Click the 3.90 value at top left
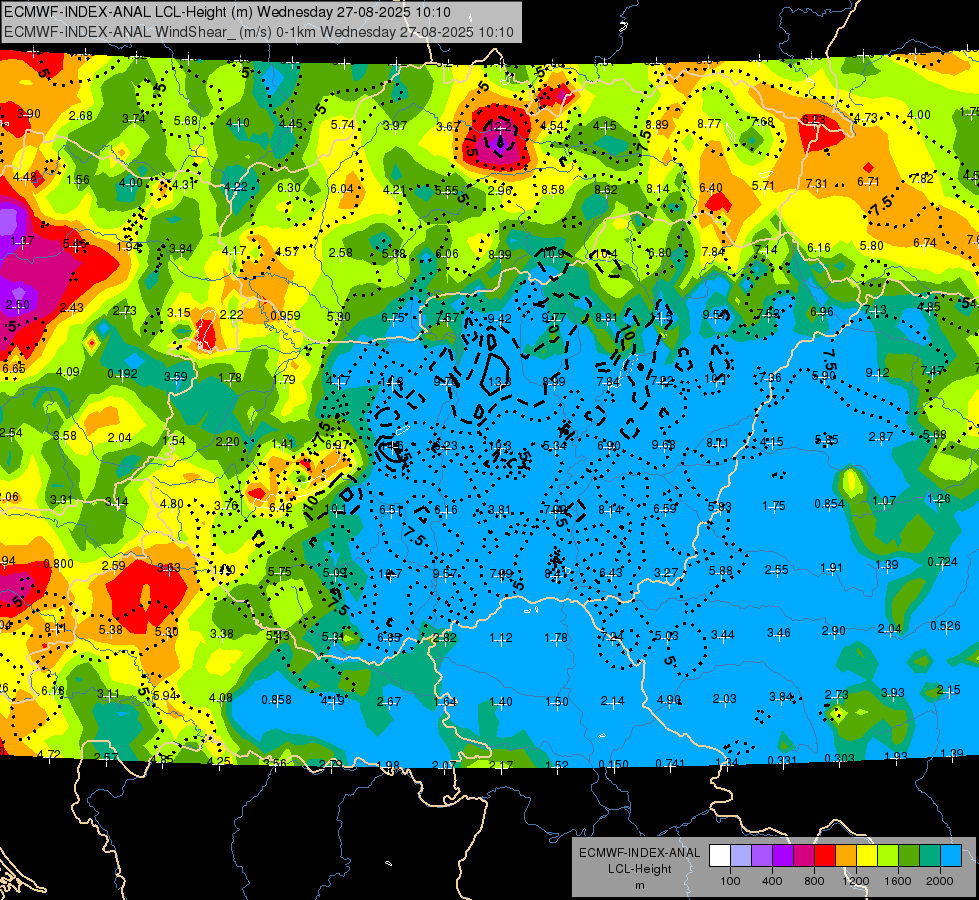The width and height of the screenshot is (979, 900). pos(29,114)
